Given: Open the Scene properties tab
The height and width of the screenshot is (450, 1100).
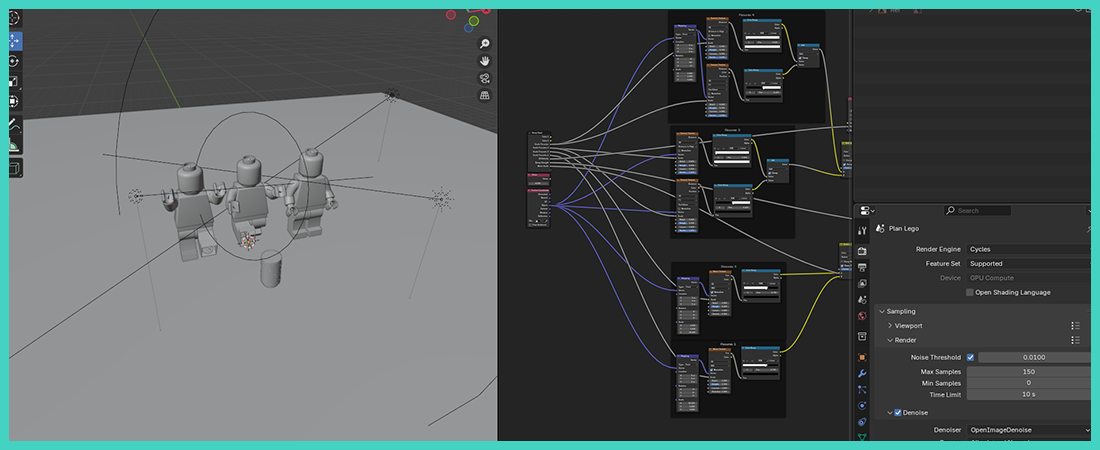Looking at the screenshot, I should tap(862, 299).
